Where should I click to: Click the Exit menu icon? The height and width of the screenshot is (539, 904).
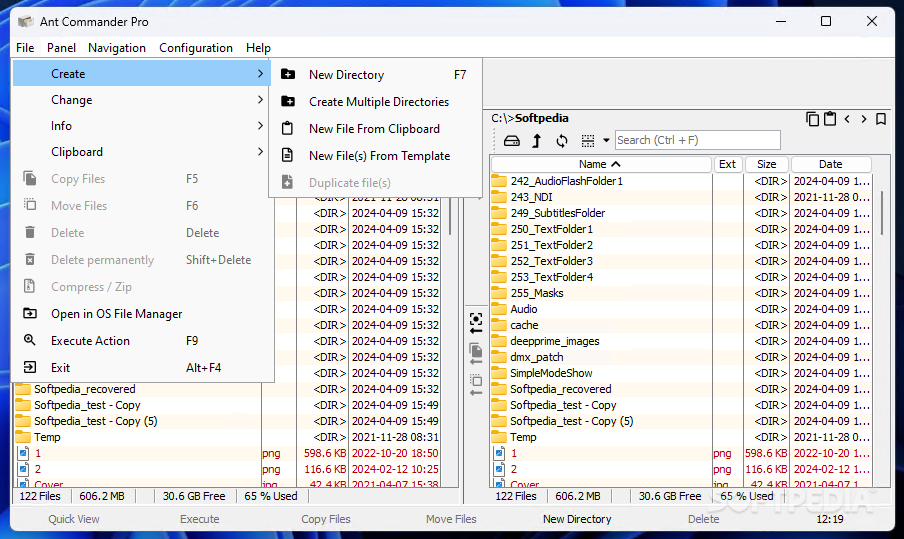click(x=30, y=367)
